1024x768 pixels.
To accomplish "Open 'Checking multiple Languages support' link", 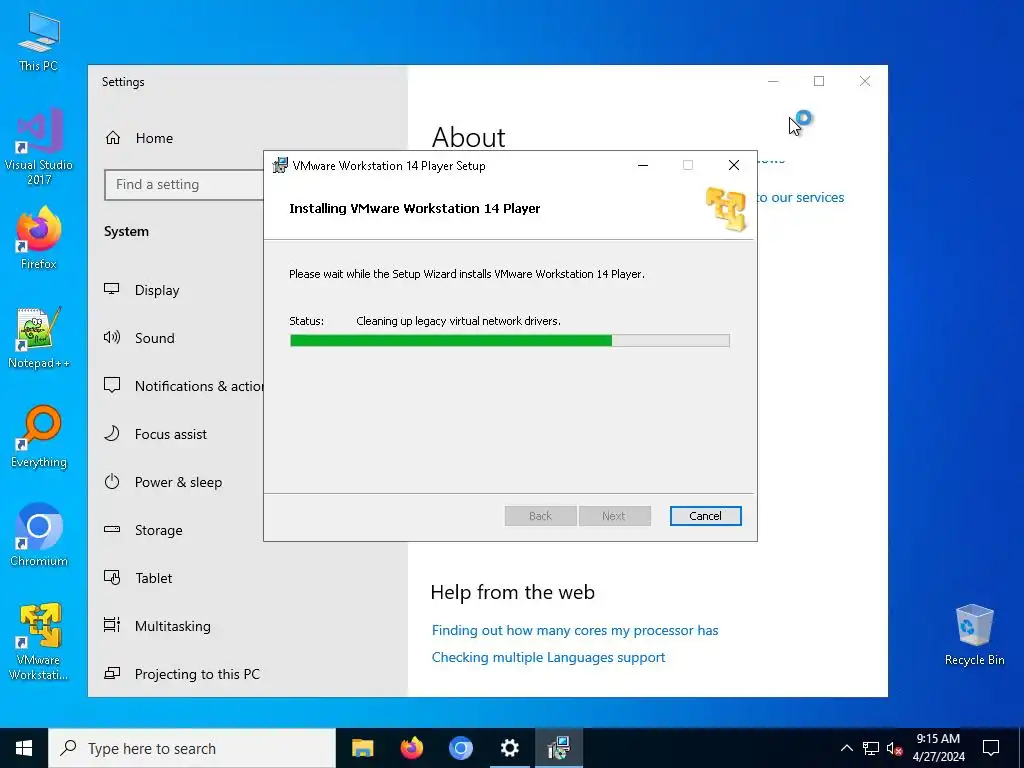I will 548,657.
